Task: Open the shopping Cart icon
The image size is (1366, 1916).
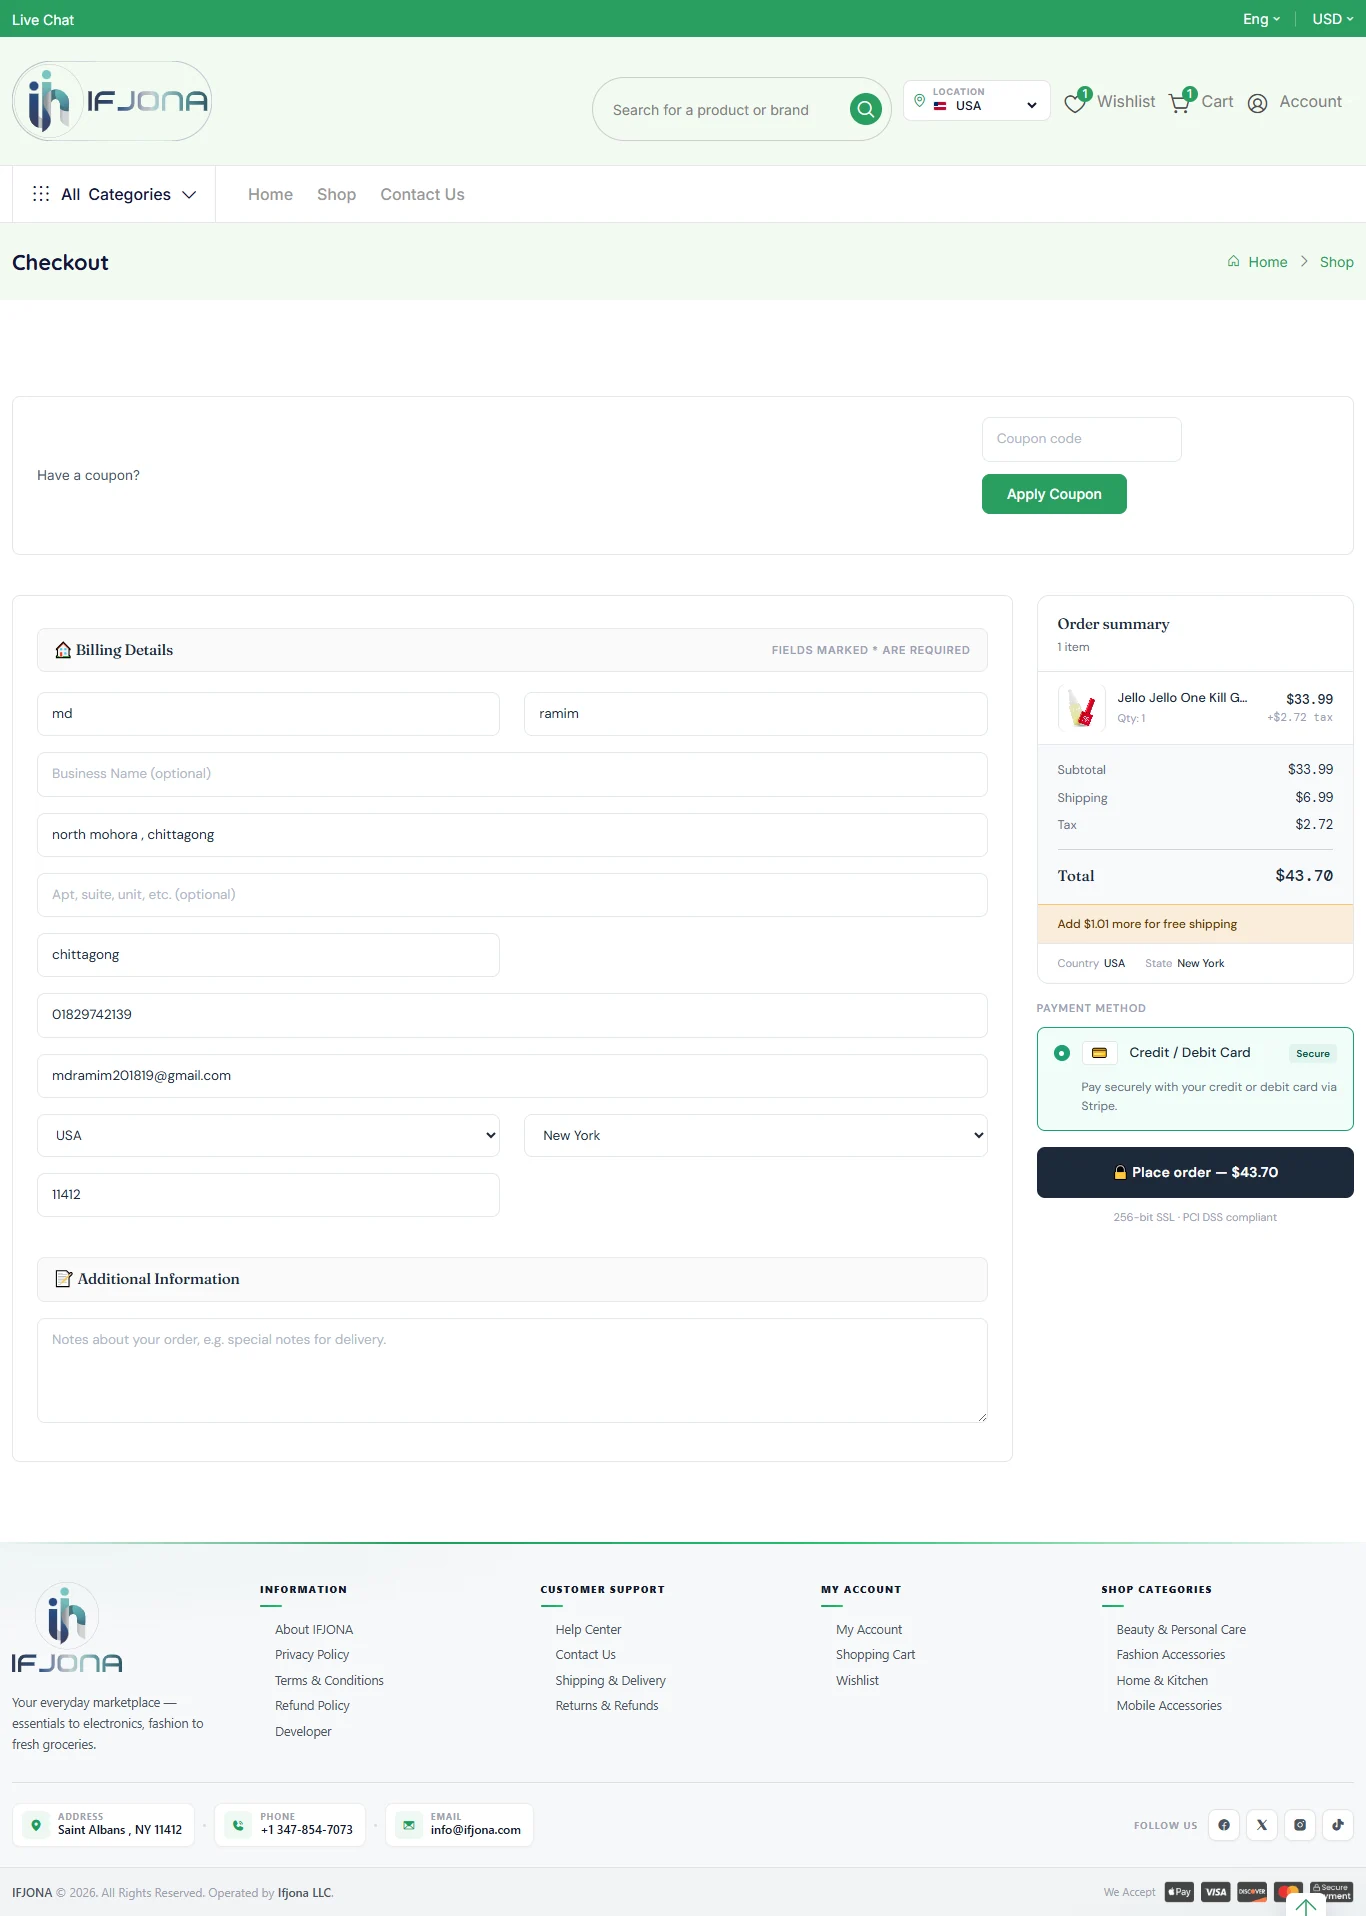Action: [x=1180, y=102]
